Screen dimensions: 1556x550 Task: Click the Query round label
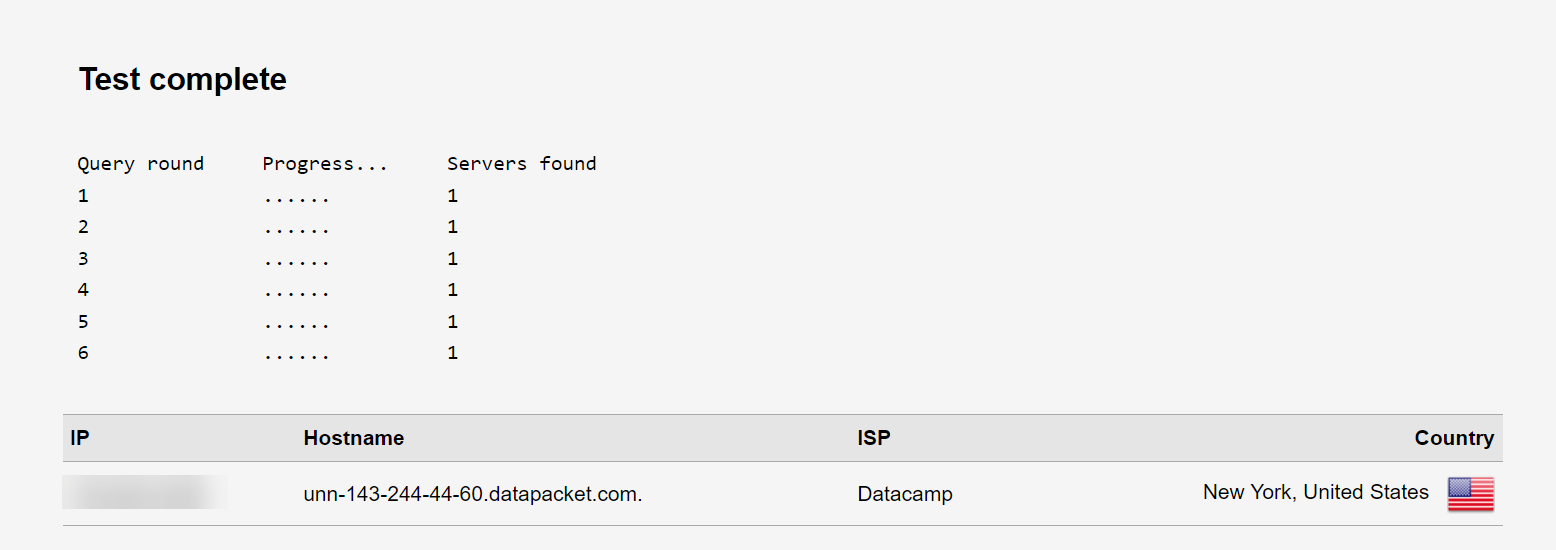click(x=141, y=164)
